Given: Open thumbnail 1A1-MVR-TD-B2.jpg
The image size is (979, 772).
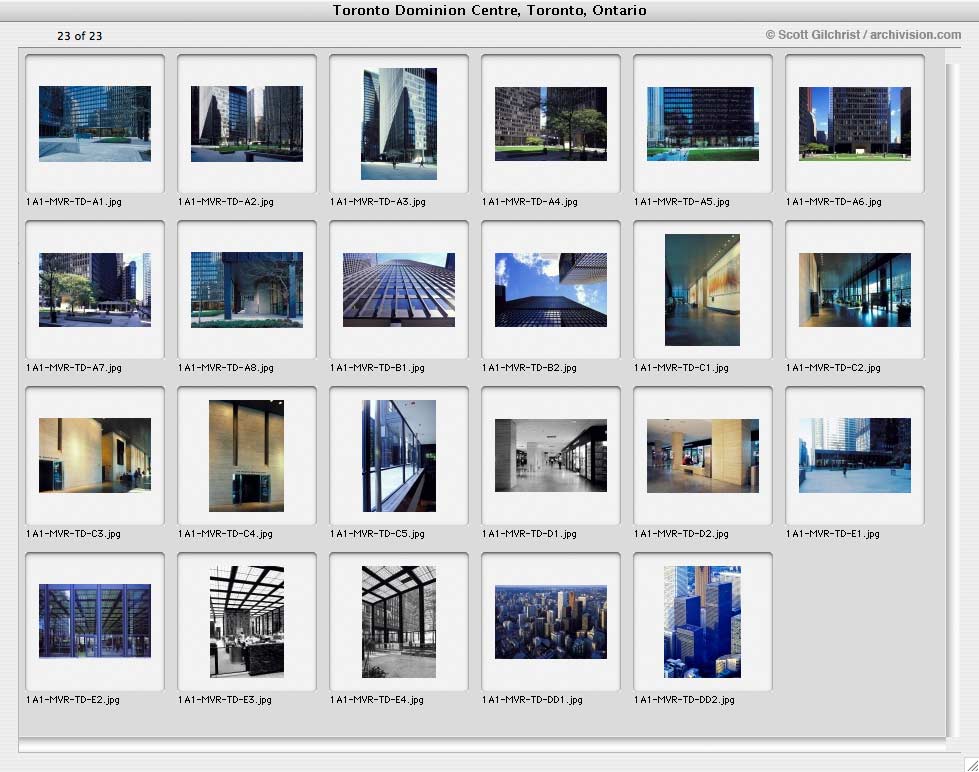Looking at the screenshot, I should (x=551, y=290).
